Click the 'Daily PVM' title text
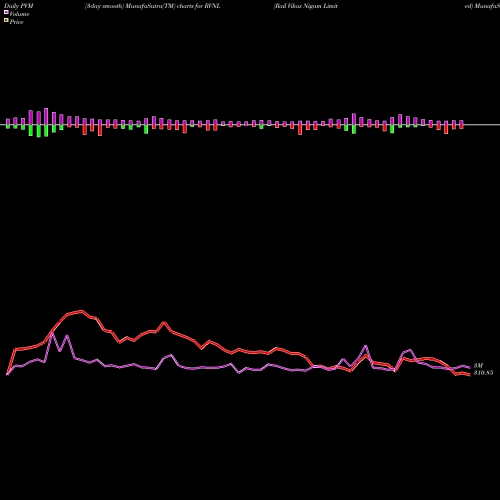Viewport: 500px width, 500px height. [18, 6]
